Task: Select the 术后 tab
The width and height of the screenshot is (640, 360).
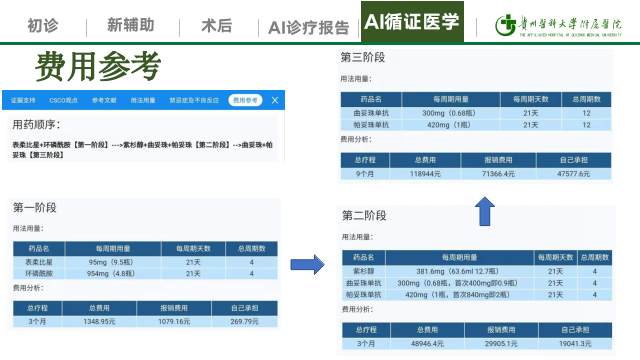Action: click(x=217, y=25)
